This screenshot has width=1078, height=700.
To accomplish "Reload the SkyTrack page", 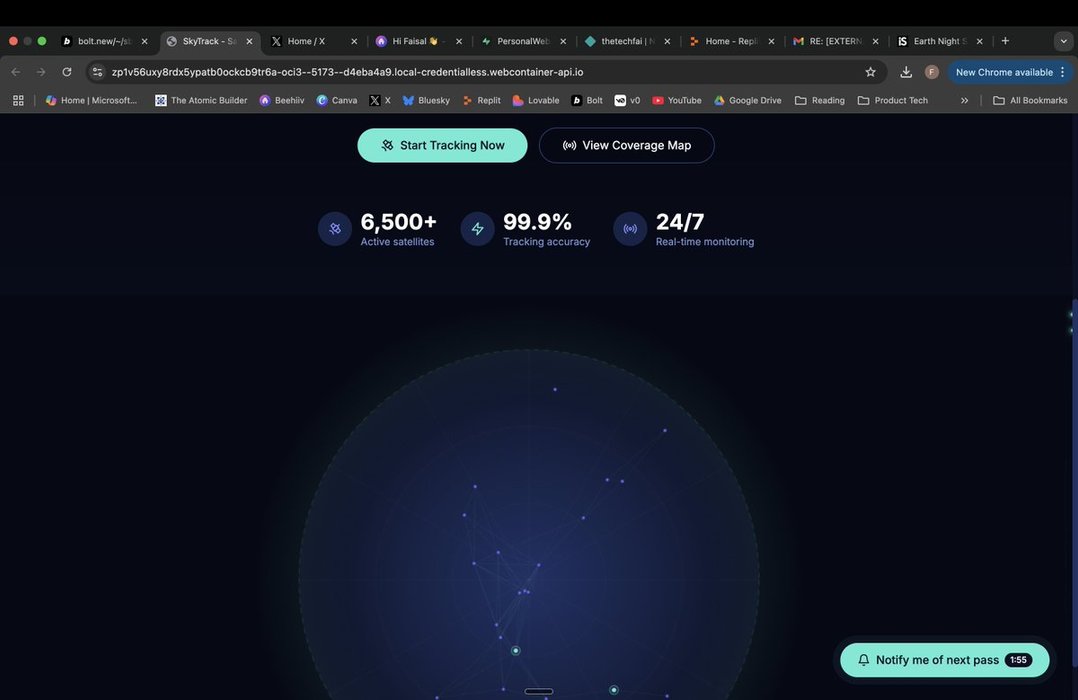I will tap(67, 72).
